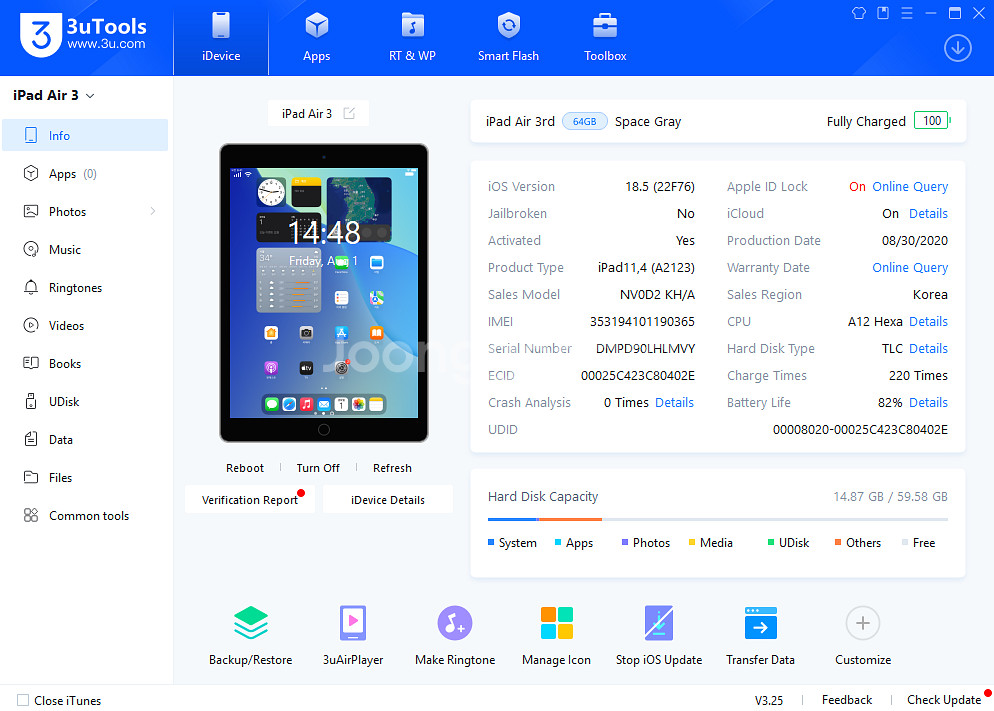Edit the iPad Air 3 device name

point(349,113)
